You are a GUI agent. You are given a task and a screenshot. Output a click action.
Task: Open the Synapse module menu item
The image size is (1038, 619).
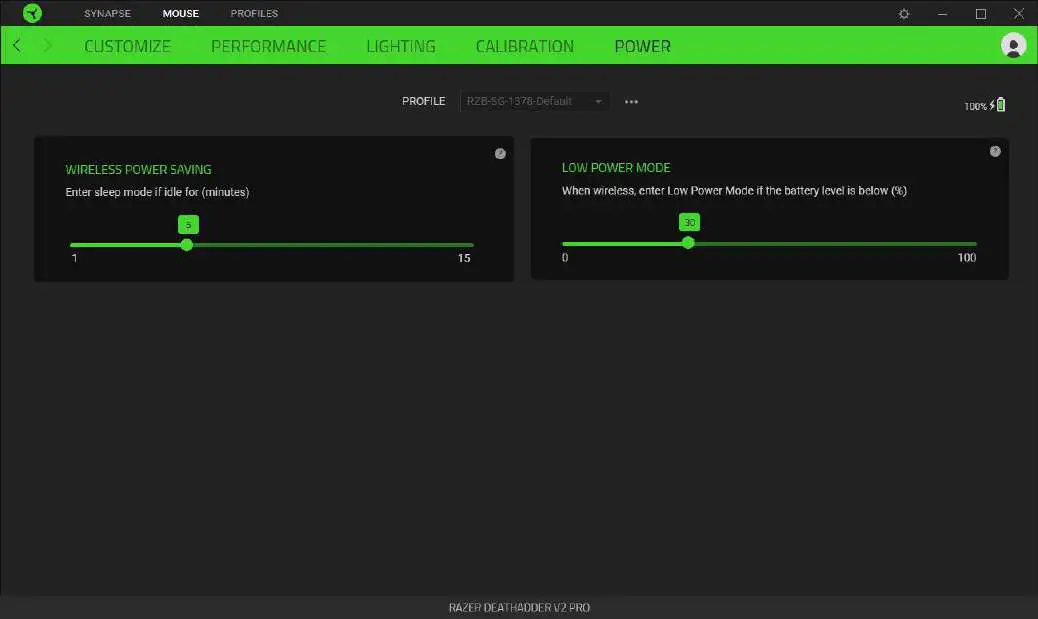[107, 13]
